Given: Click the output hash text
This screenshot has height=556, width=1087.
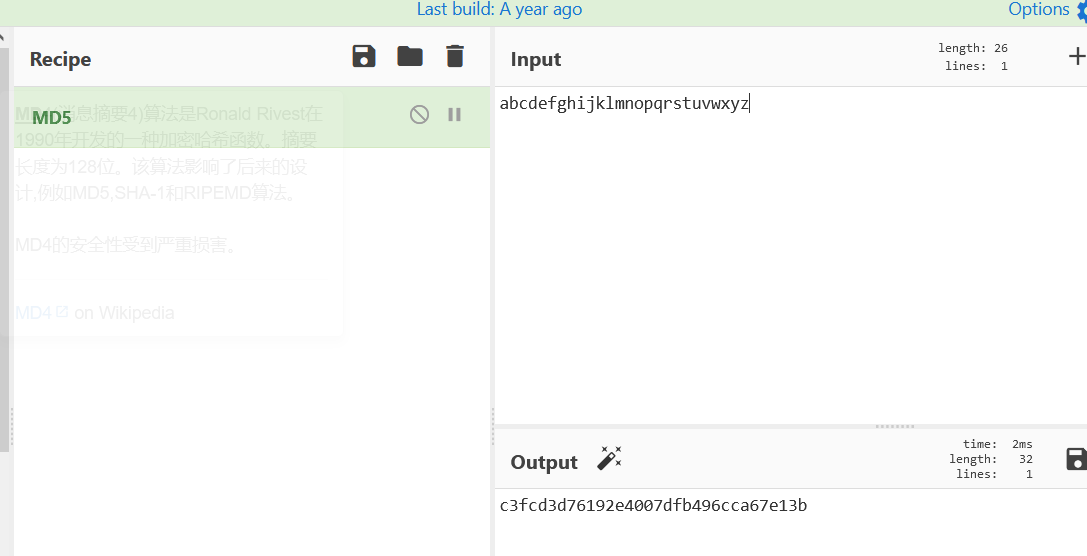Looking at the screenshot, I should pos(653,505).
